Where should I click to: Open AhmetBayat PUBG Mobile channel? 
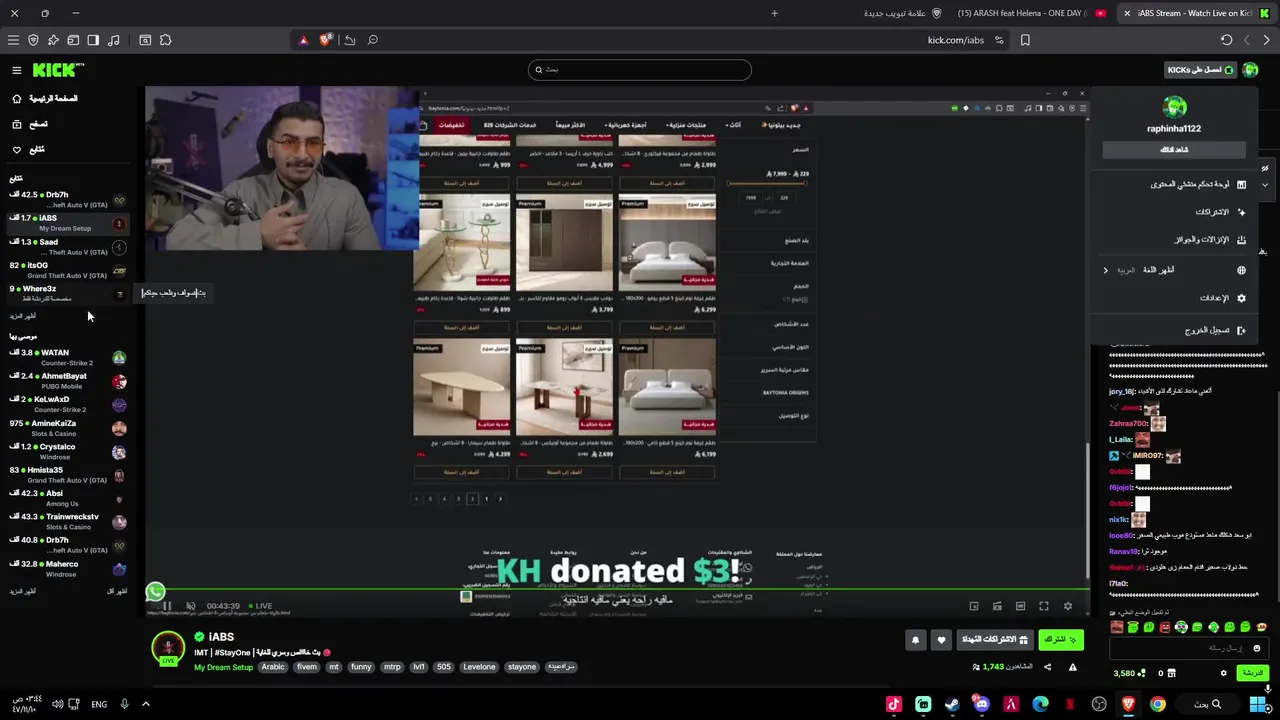(67, 381)
